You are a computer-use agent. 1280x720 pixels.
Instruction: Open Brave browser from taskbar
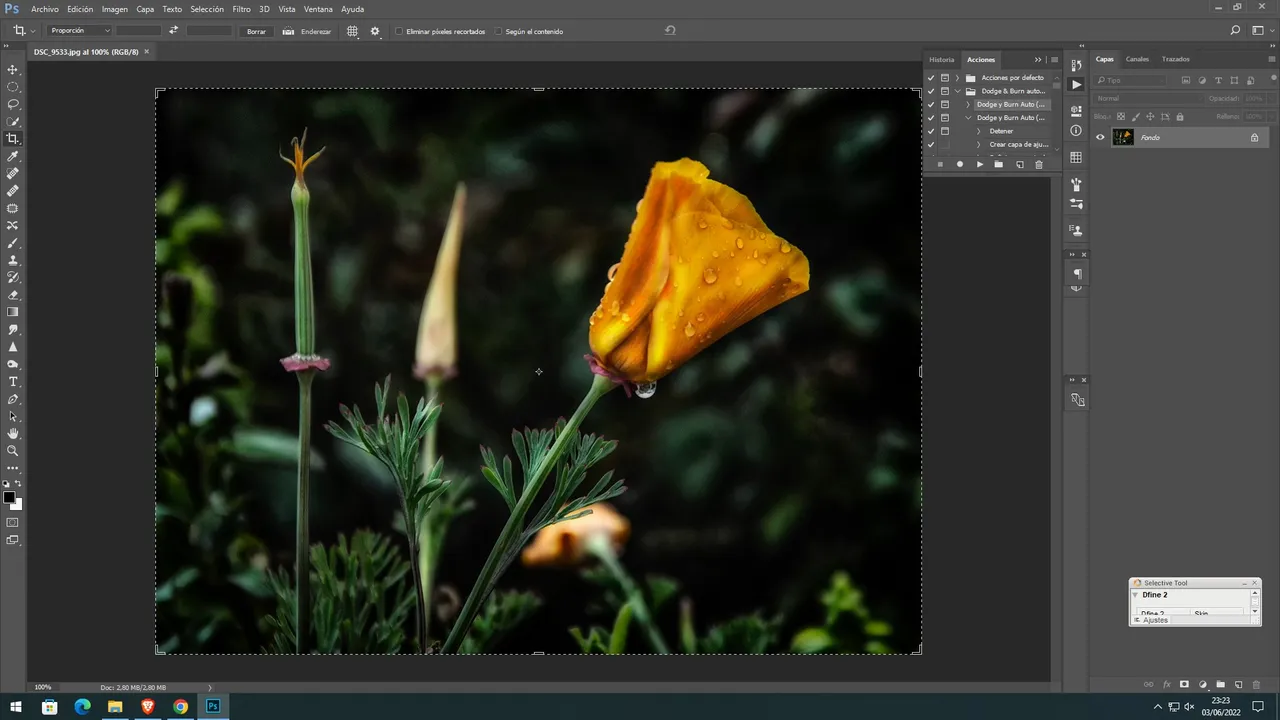click(x=147, y=707)
